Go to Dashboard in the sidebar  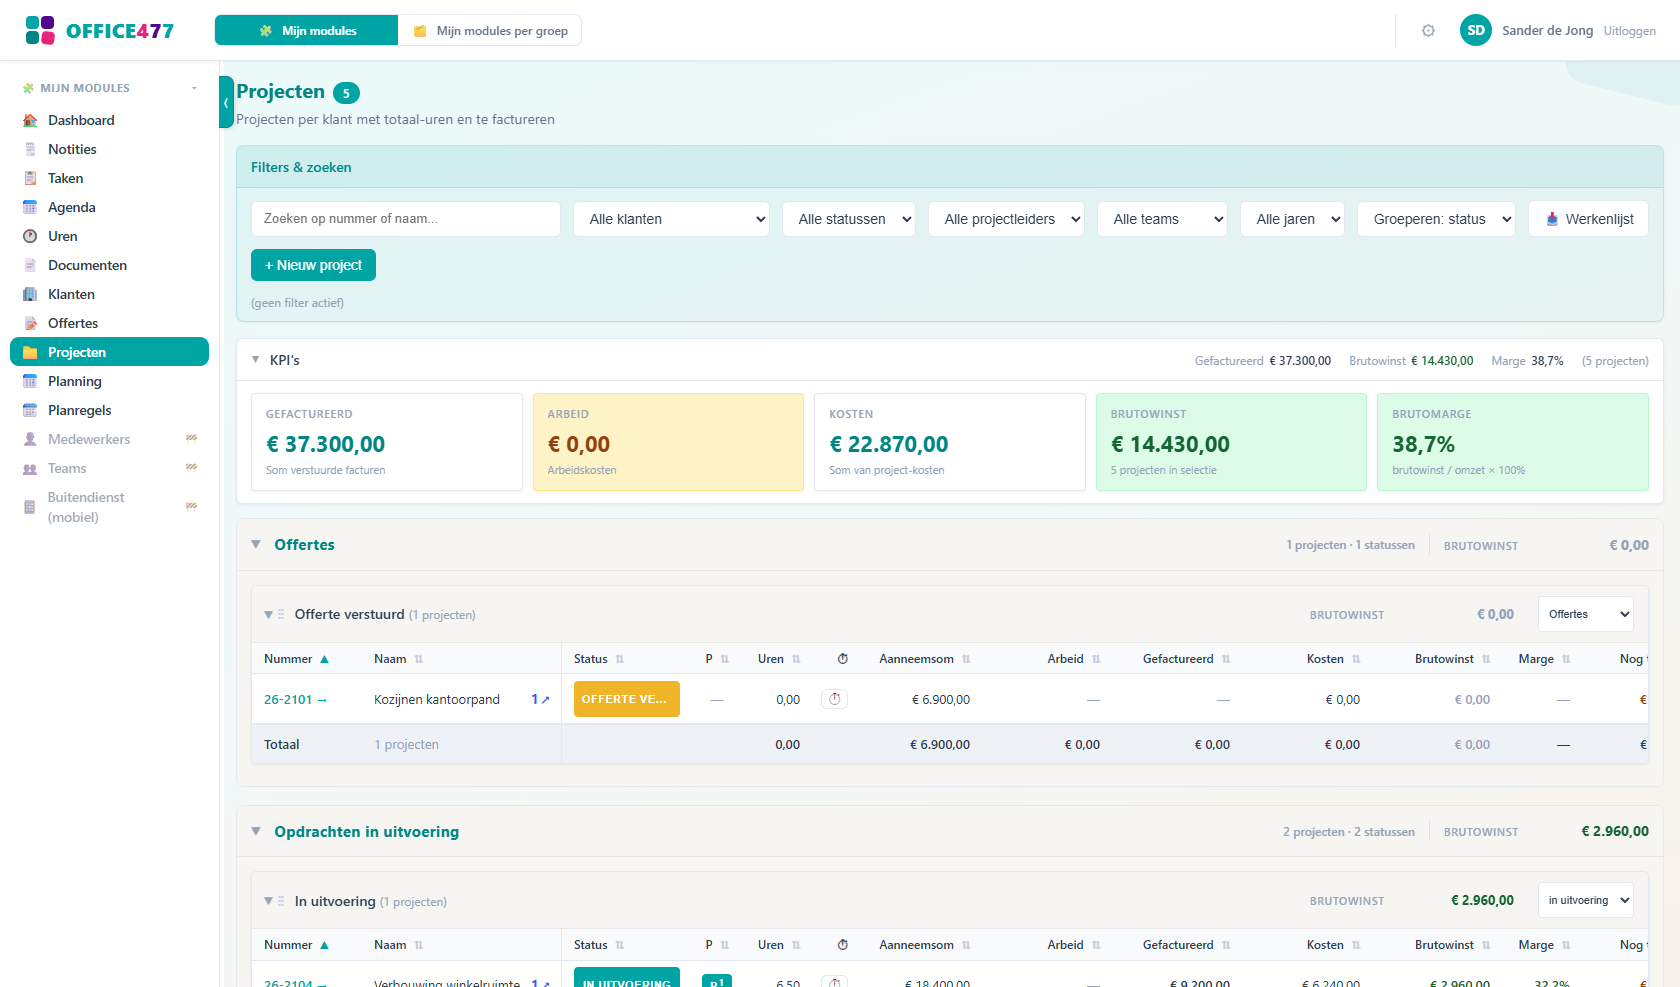coord(110,120)
